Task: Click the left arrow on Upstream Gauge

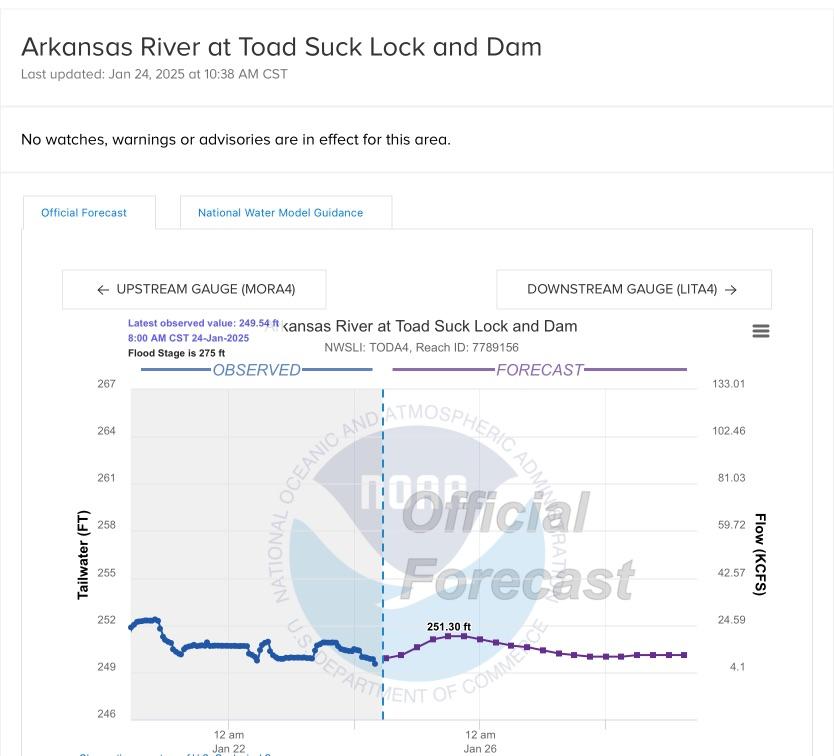Action: point(103,290)
